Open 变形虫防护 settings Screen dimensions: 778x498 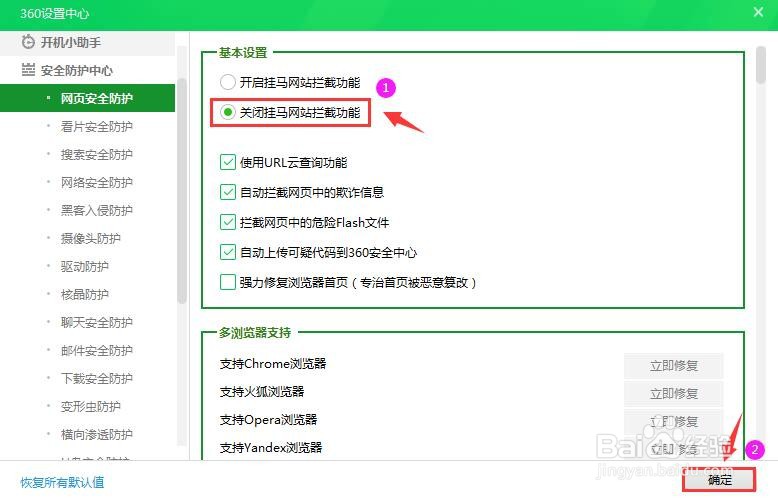tap(90, 407)
